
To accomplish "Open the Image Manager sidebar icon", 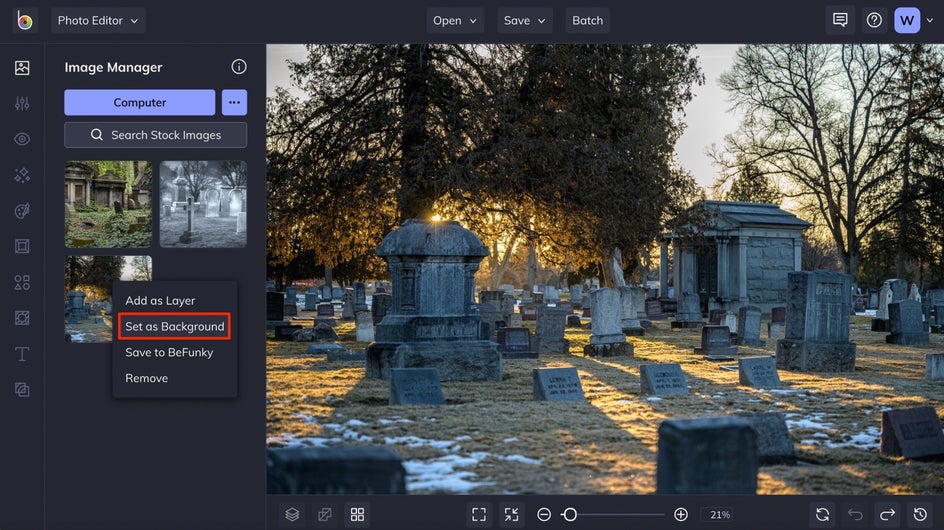I will [x=22, y=67].
